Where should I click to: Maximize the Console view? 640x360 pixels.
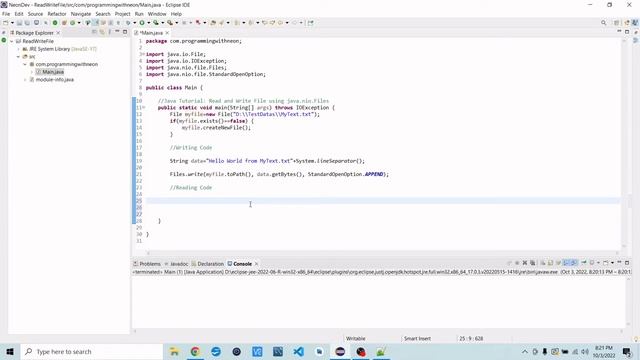[627, 262]
